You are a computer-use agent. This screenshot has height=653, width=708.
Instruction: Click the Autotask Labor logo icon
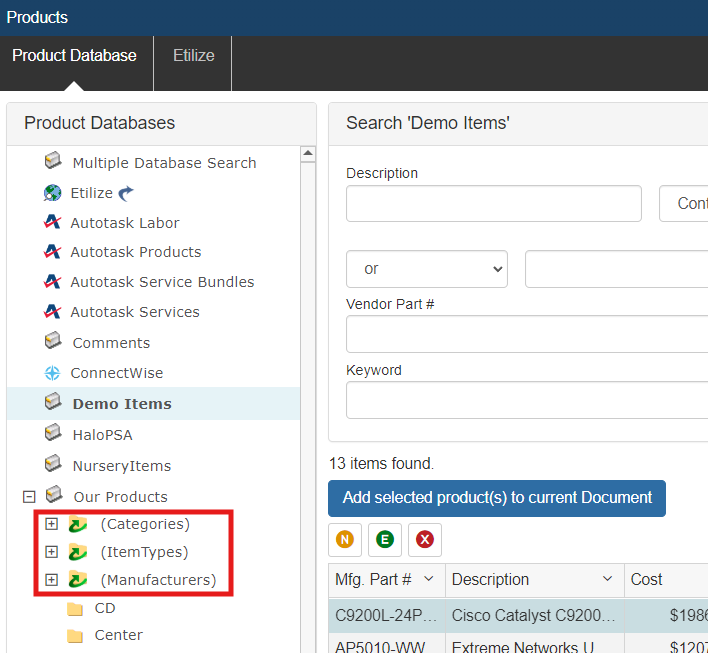click(52, 222)
